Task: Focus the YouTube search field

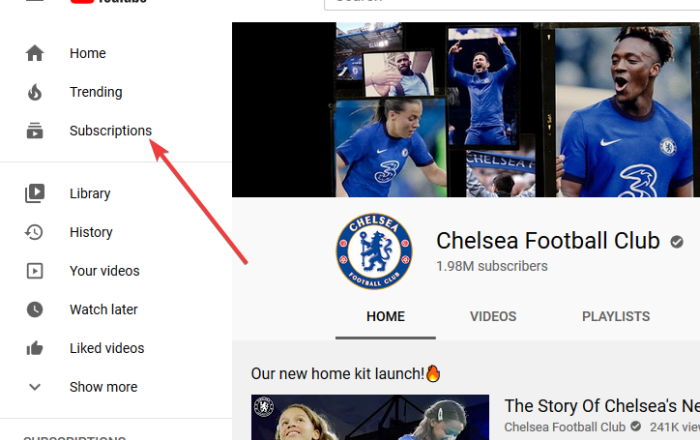Action: pos(512,4)
